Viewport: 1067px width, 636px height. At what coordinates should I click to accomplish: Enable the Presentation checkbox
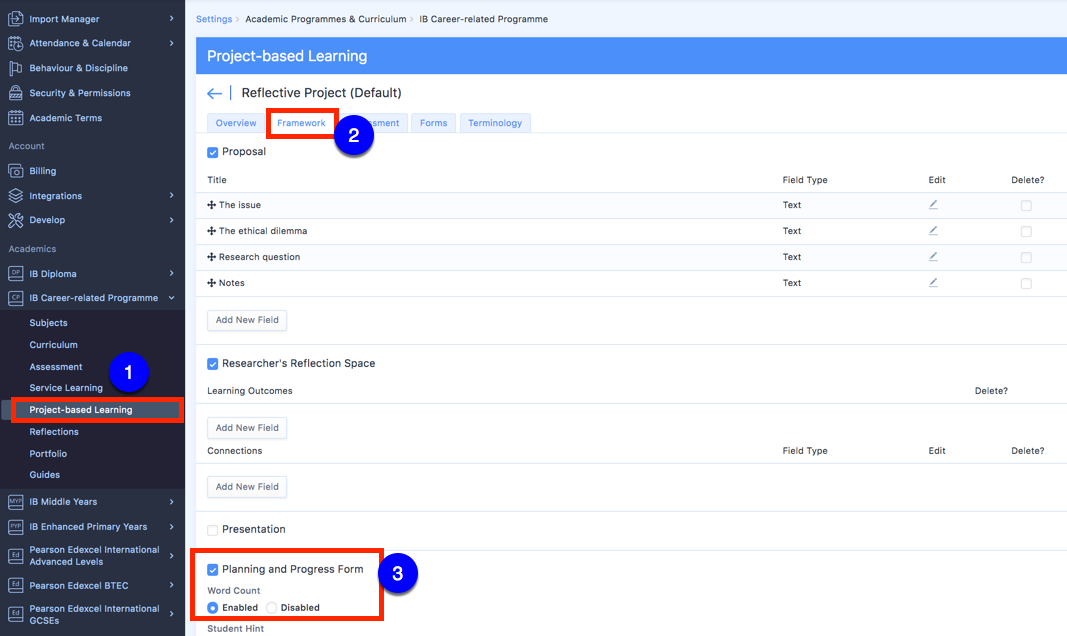(x=212, y=530)
